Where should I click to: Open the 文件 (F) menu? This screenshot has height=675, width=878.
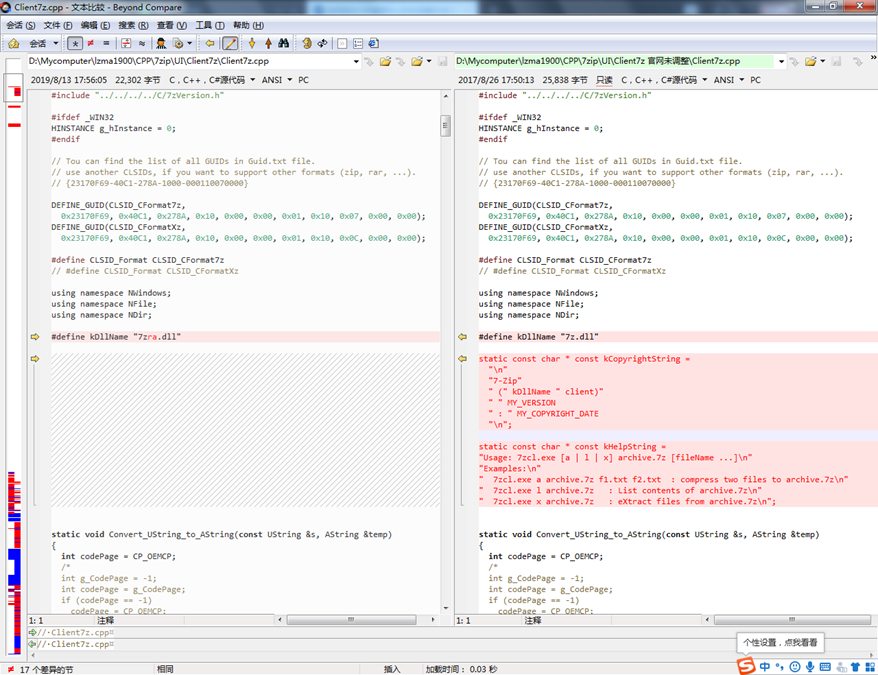click(58, 25)
